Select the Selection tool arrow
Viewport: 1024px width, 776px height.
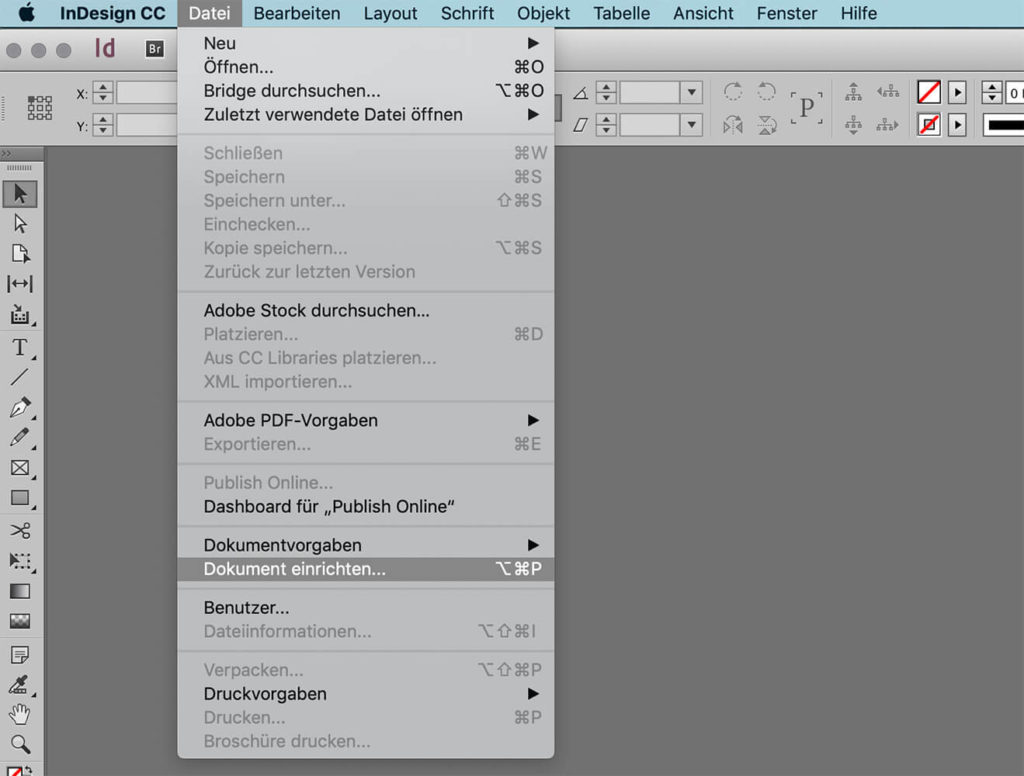tap(20, 194)
